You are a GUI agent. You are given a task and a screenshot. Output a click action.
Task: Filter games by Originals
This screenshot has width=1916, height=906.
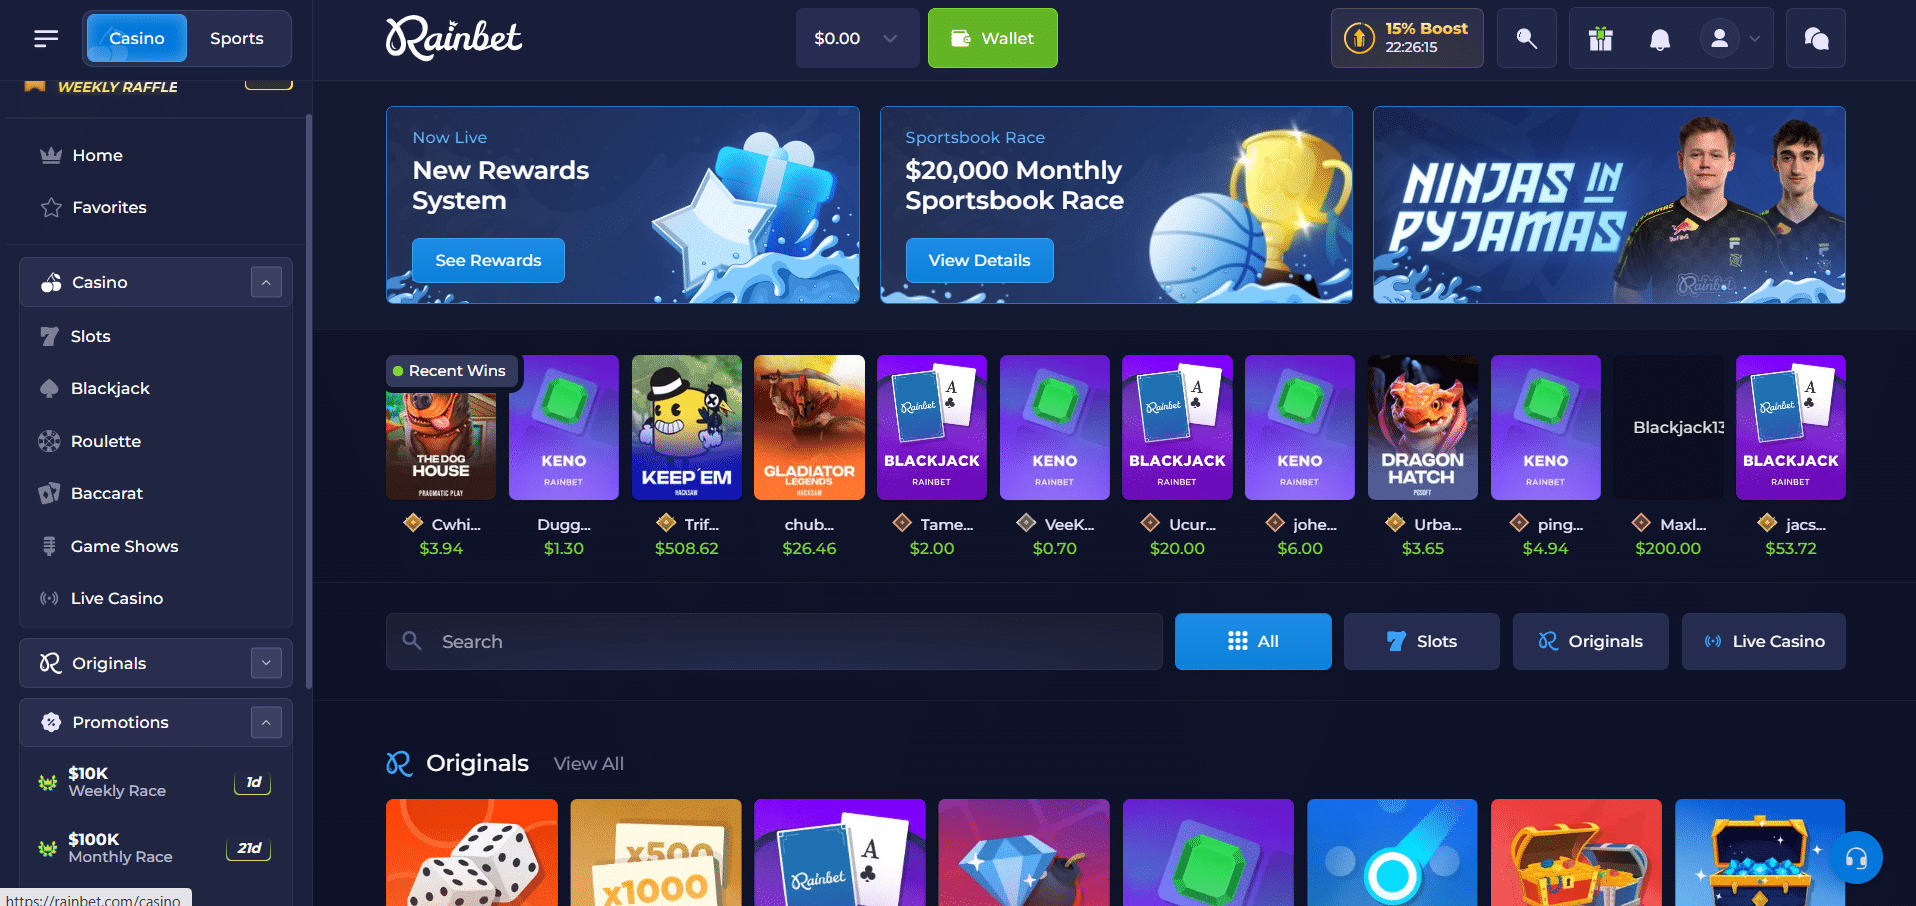point(1590,641)
